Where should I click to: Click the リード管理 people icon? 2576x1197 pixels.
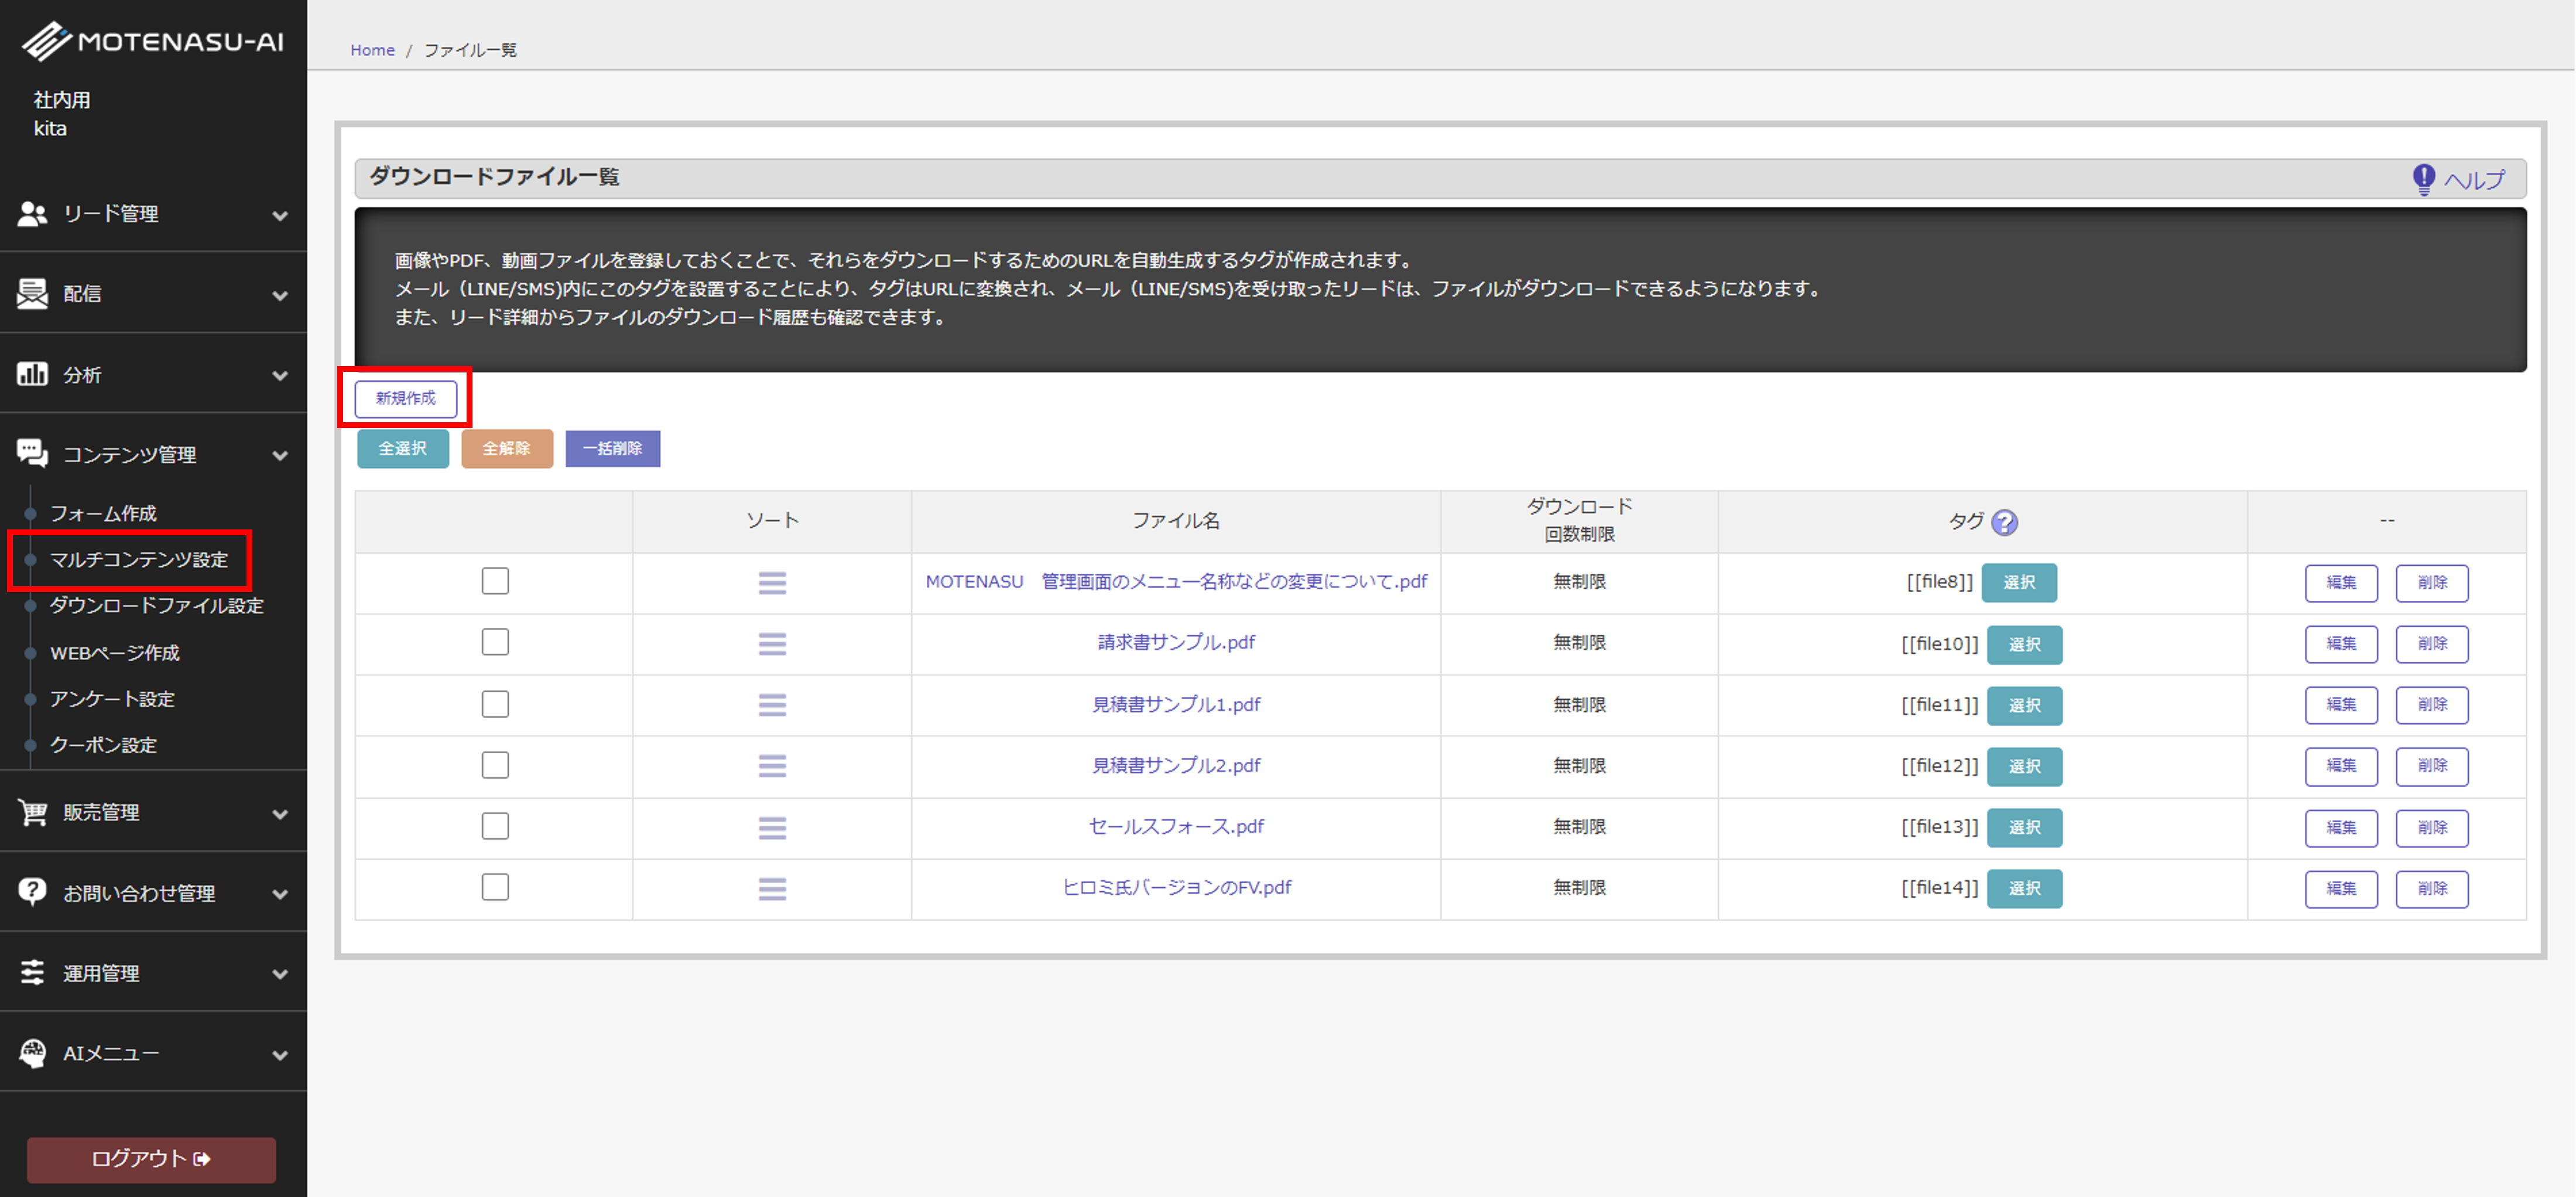32,213
